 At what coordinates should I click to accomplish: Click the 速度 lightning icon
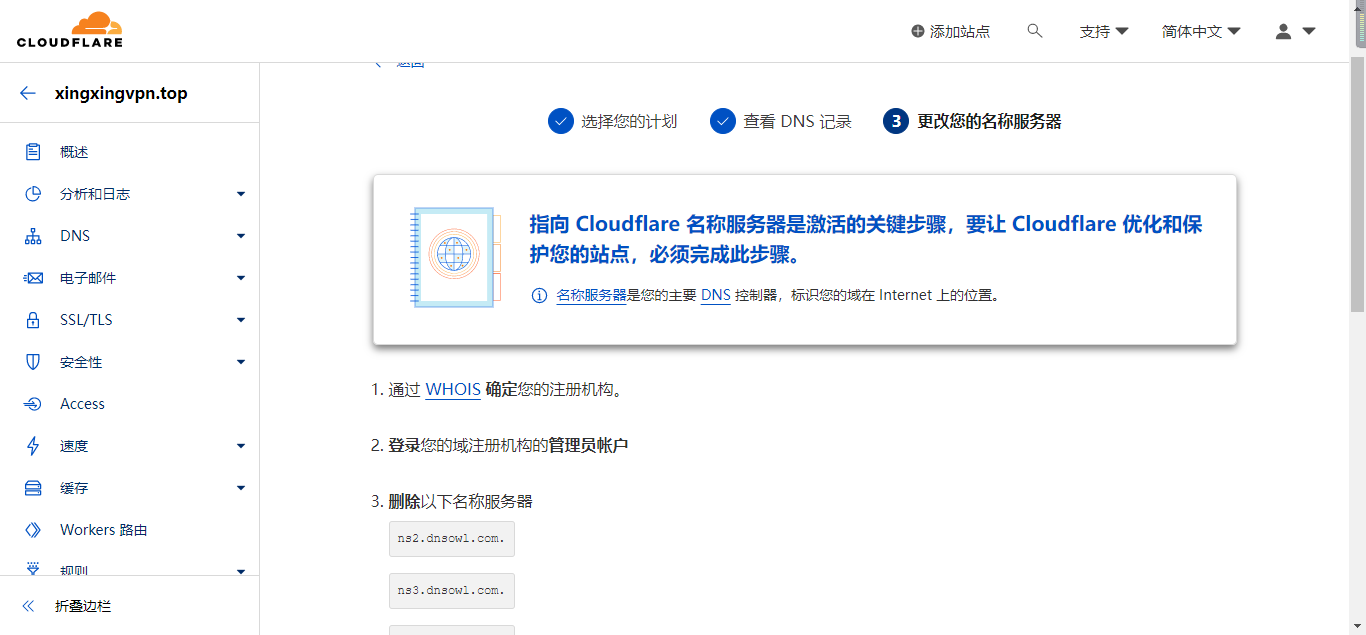click(x=33, y=446)
